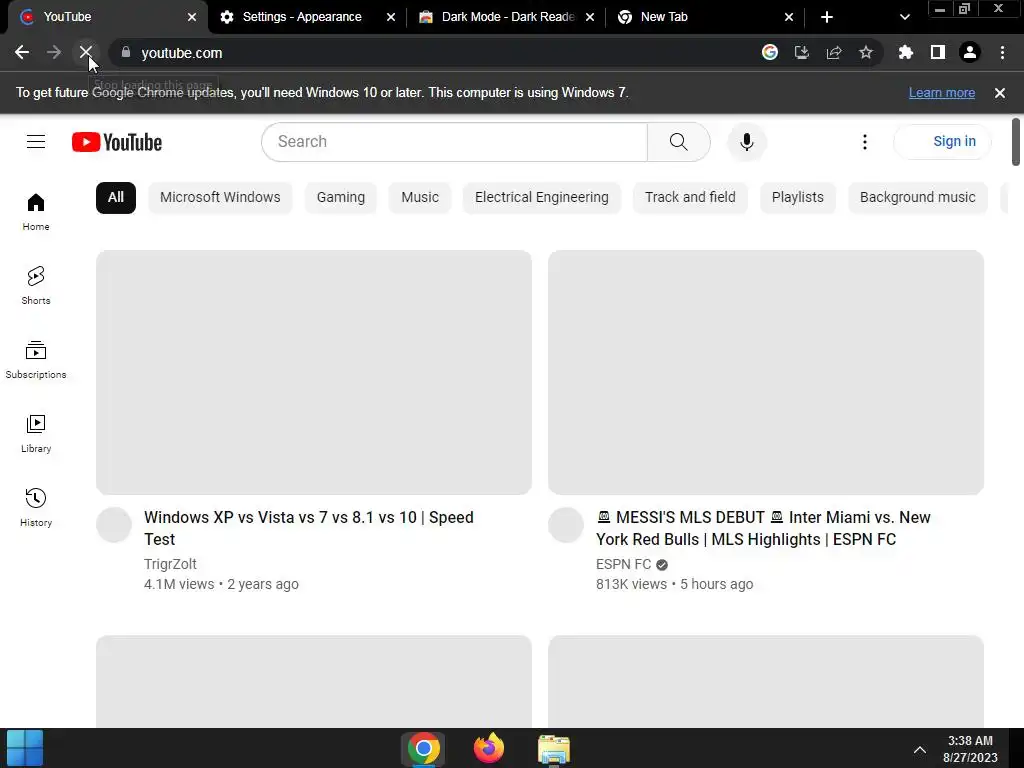Image resolution: width=1024 pixels, height=768 pixels.
Task: Visit the TrigrZolt channel
Action: pyautogui.click(x=170, y=564)
